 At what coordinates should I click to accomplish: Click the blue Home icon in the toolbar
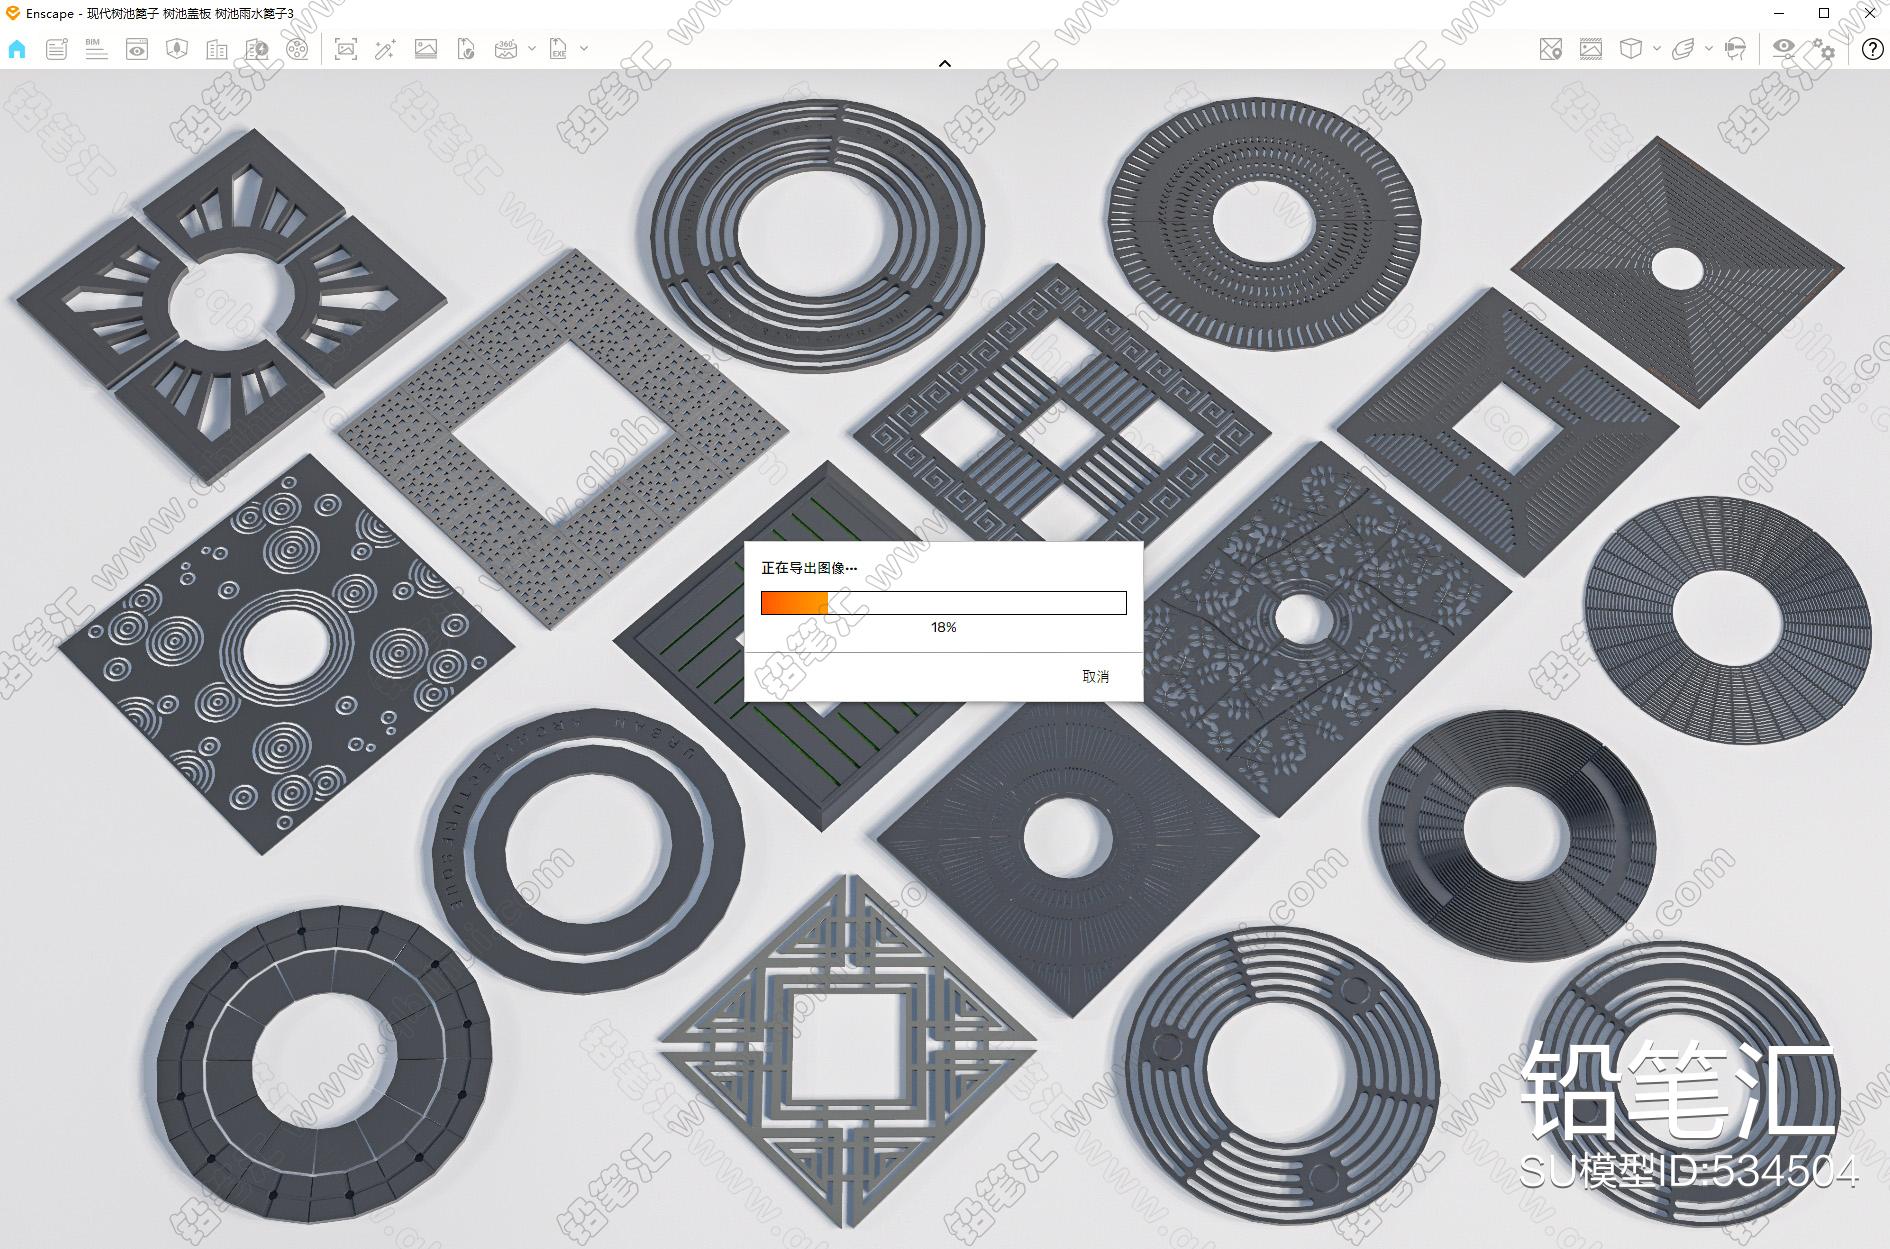tap(17, 49)
